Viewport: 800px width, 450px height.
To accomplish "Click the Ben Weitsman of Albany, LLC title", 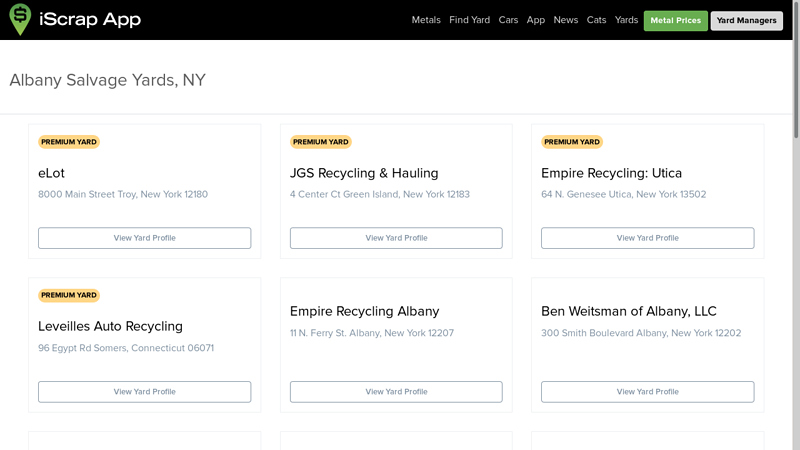I will click(x=629, y=311).
